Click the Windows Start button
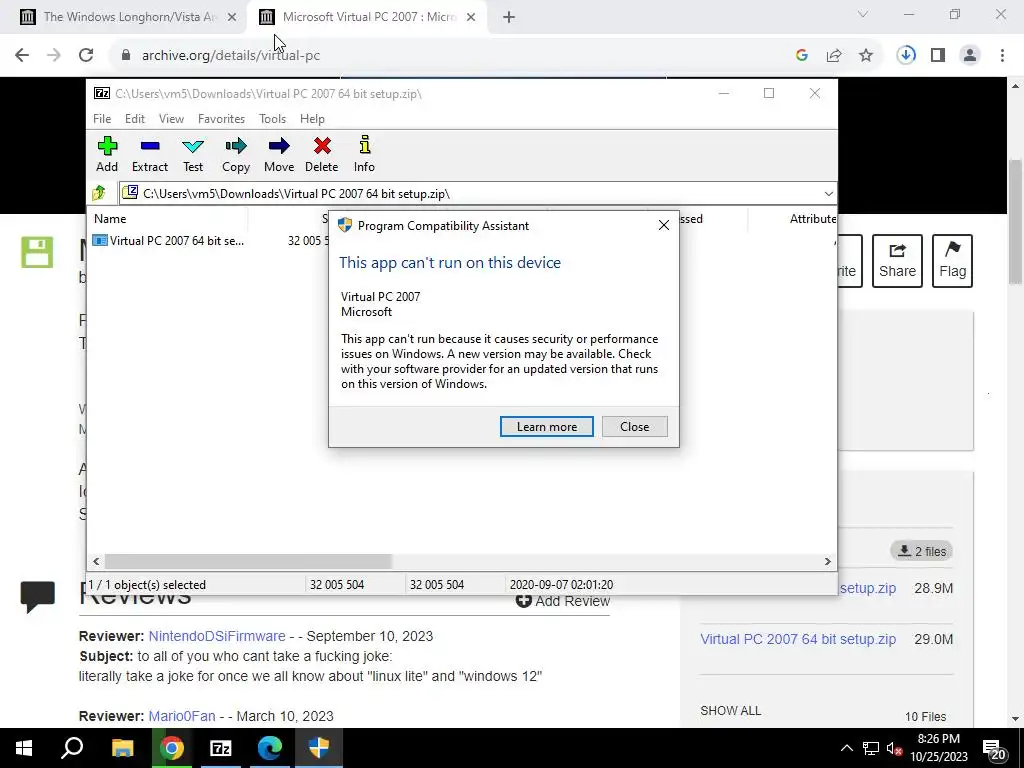This screenshot has height=768, width=1024. (x=24, y=748)
